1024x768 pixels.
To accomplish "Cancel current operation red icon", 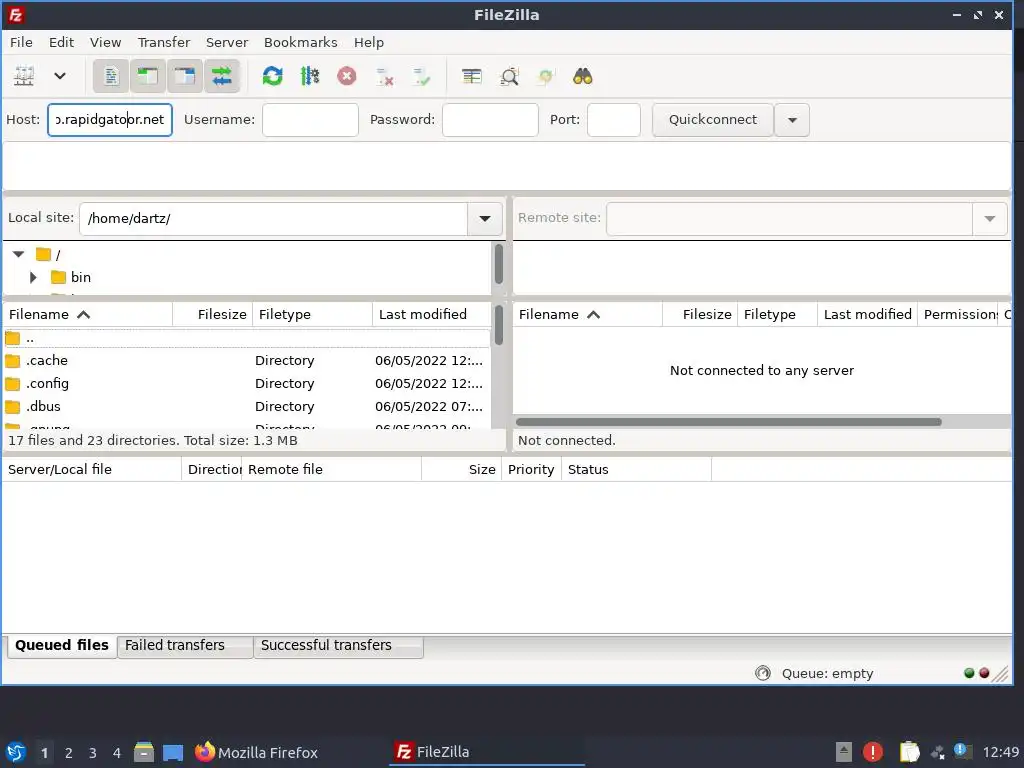I will click(x=347, y=76).
